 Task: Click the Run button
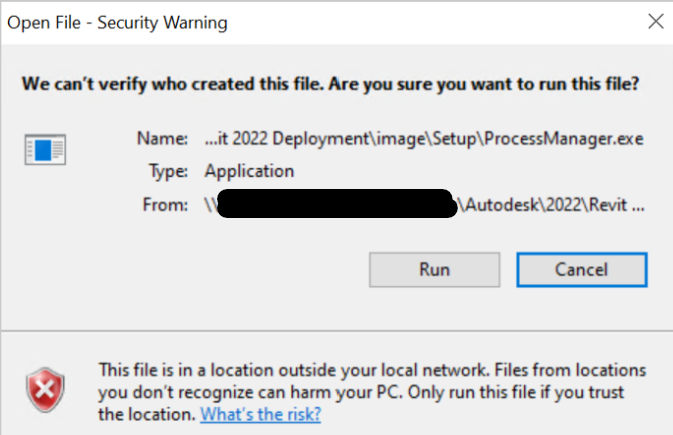click(434, 269)
